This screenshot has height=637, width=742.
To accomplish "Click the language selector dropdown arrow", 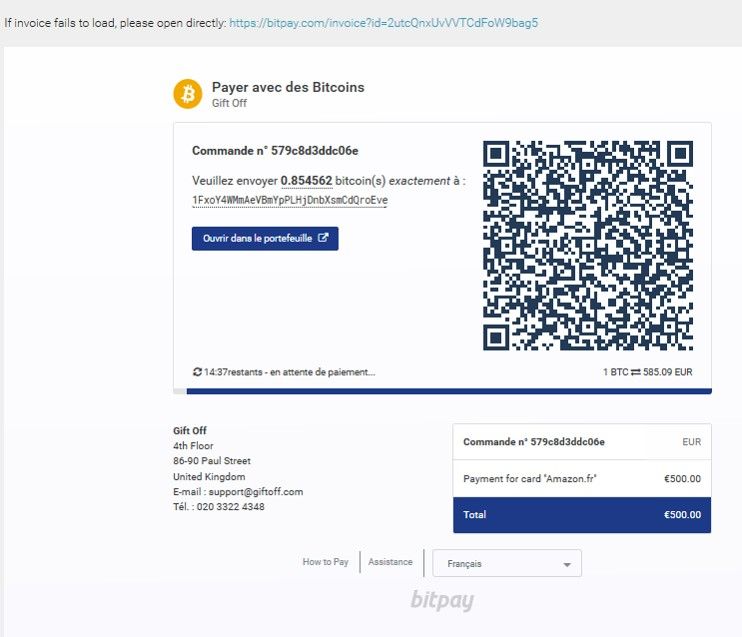I will pyautogui.click(x=567, y=565).
